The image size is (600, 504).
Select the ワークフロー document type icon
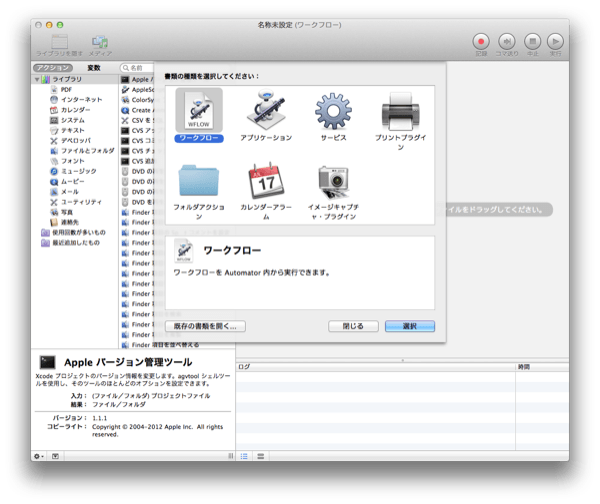pyautogui.click(x=199, y=110)
